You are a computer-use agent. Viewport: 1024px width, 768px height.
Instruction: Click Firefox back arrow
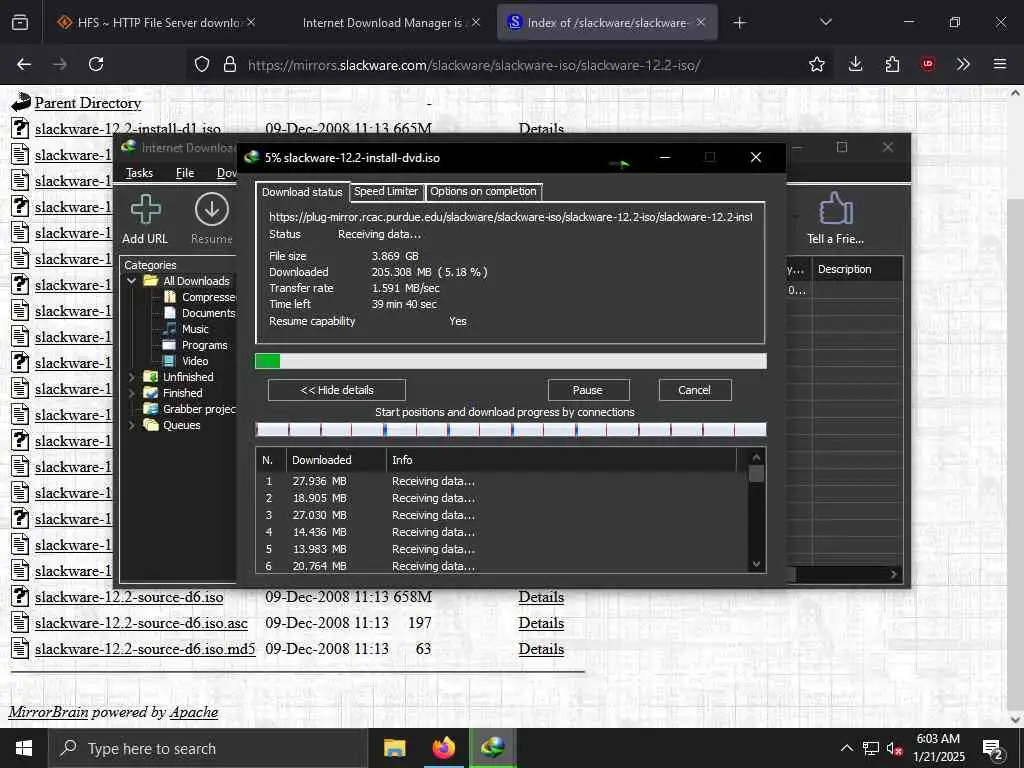click(x=24, y=64)
